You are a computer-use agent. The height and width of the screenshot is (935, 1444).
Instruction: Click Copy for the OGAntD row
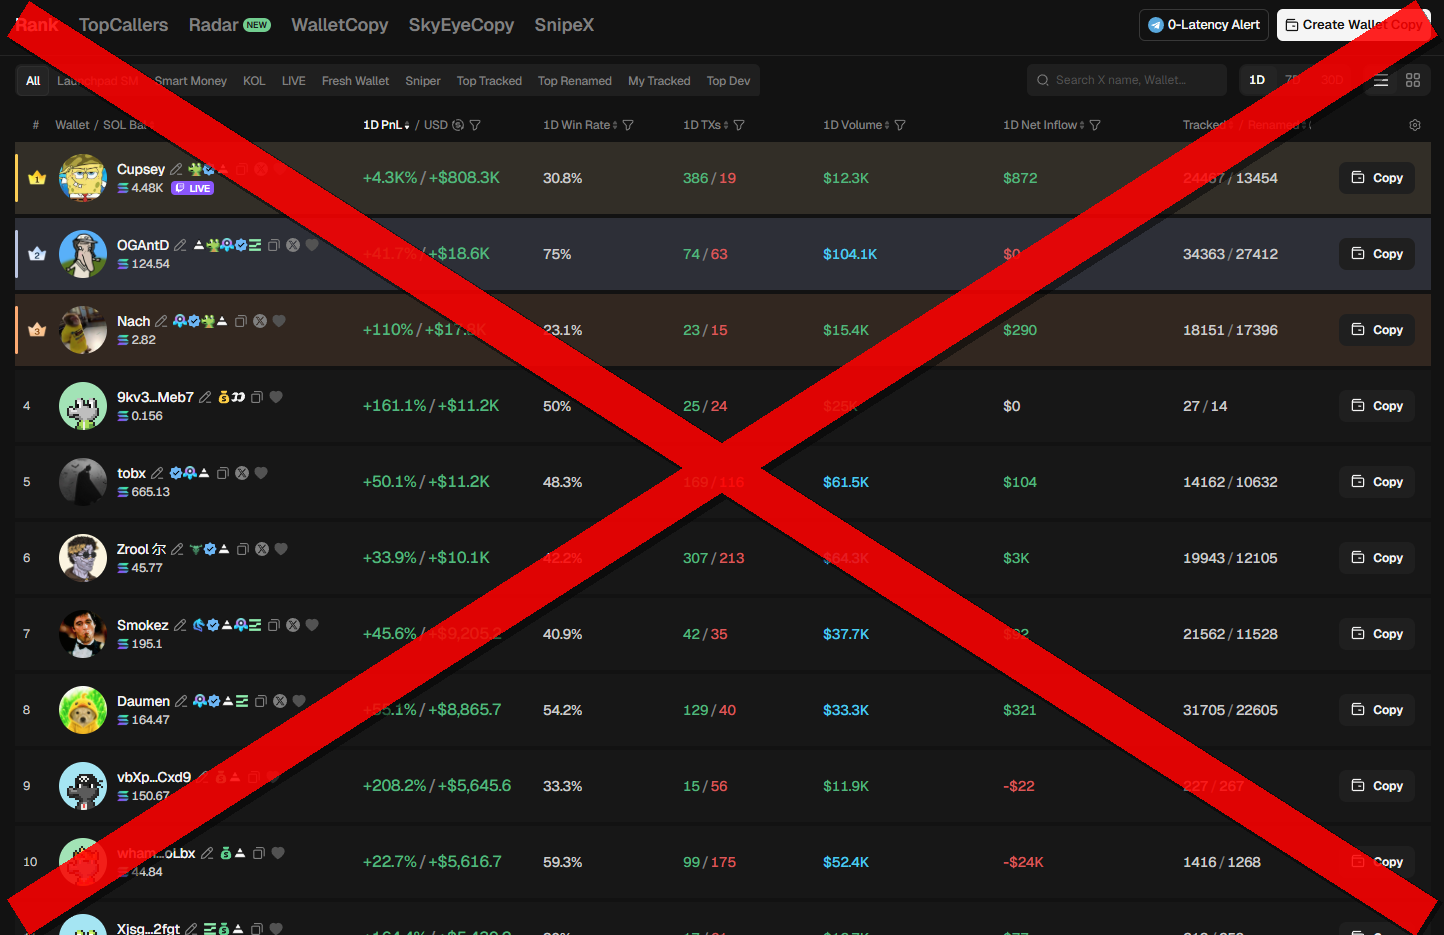tap(1377, 254)
